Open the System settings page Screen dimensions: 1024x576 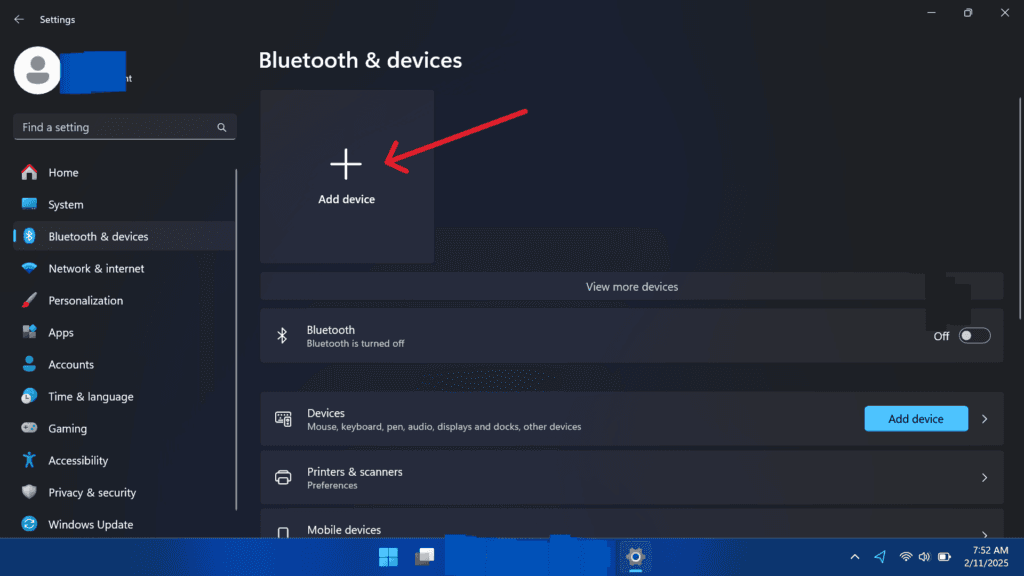(124, 204)
